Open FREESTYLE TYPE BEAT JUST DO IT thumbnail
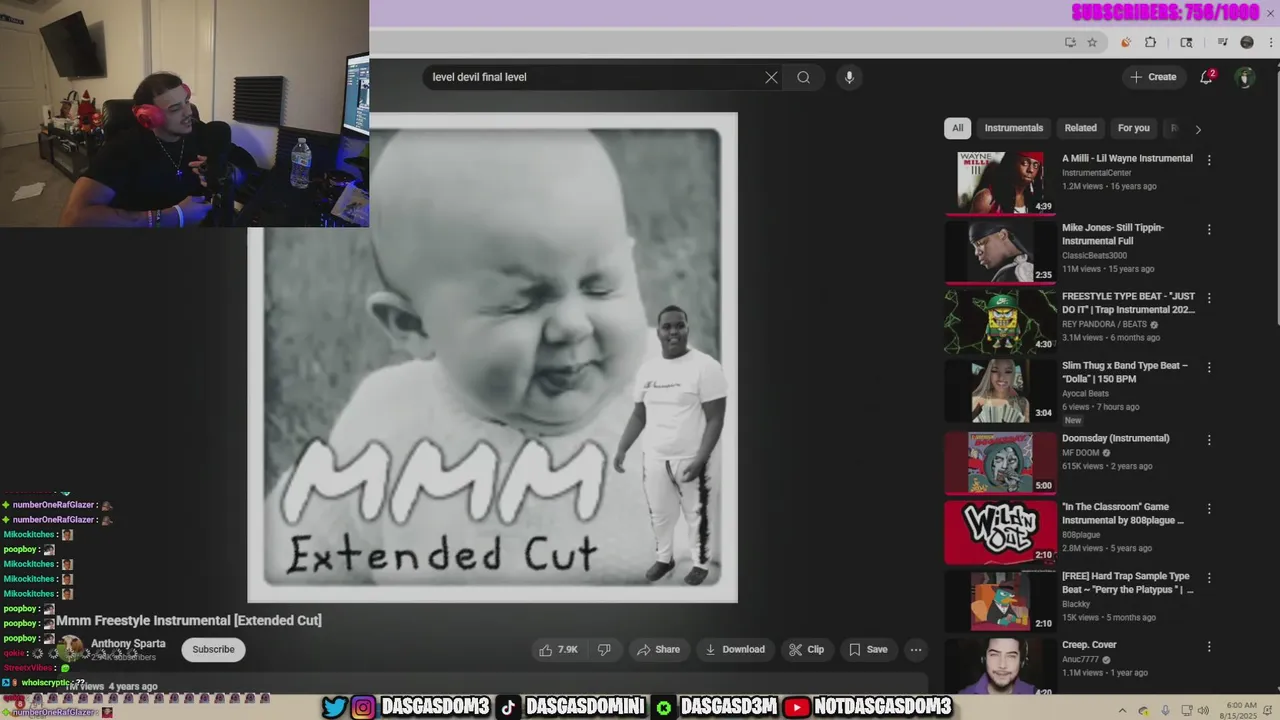The image size is (1280, 720). (x=1000, y=321)
